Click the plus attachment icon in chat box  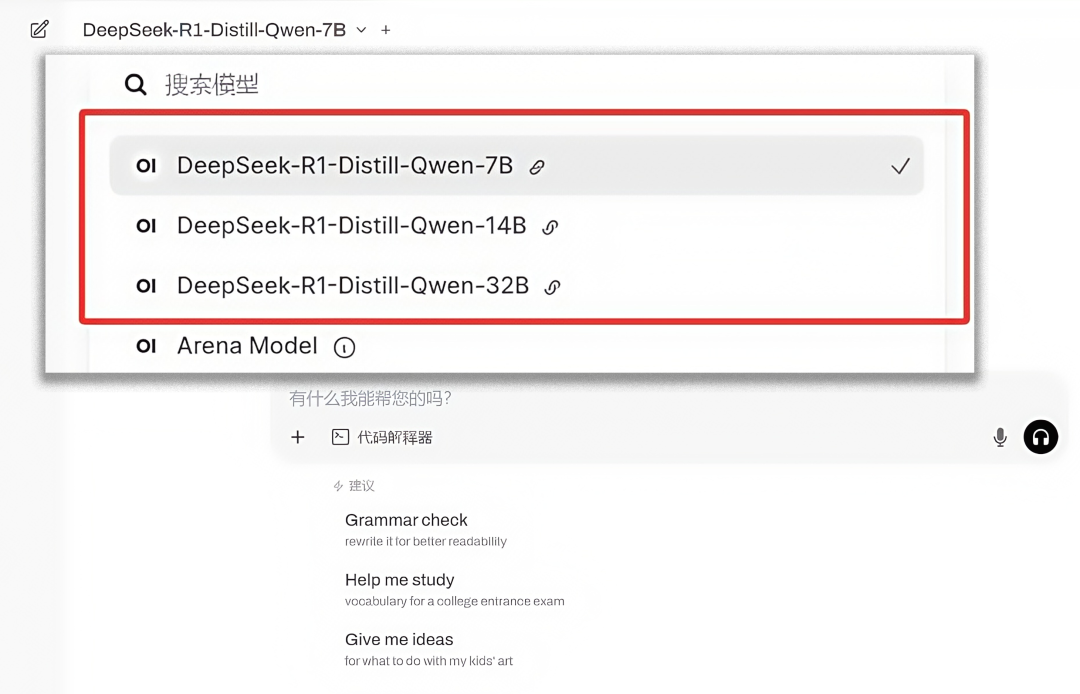(297, 437)
